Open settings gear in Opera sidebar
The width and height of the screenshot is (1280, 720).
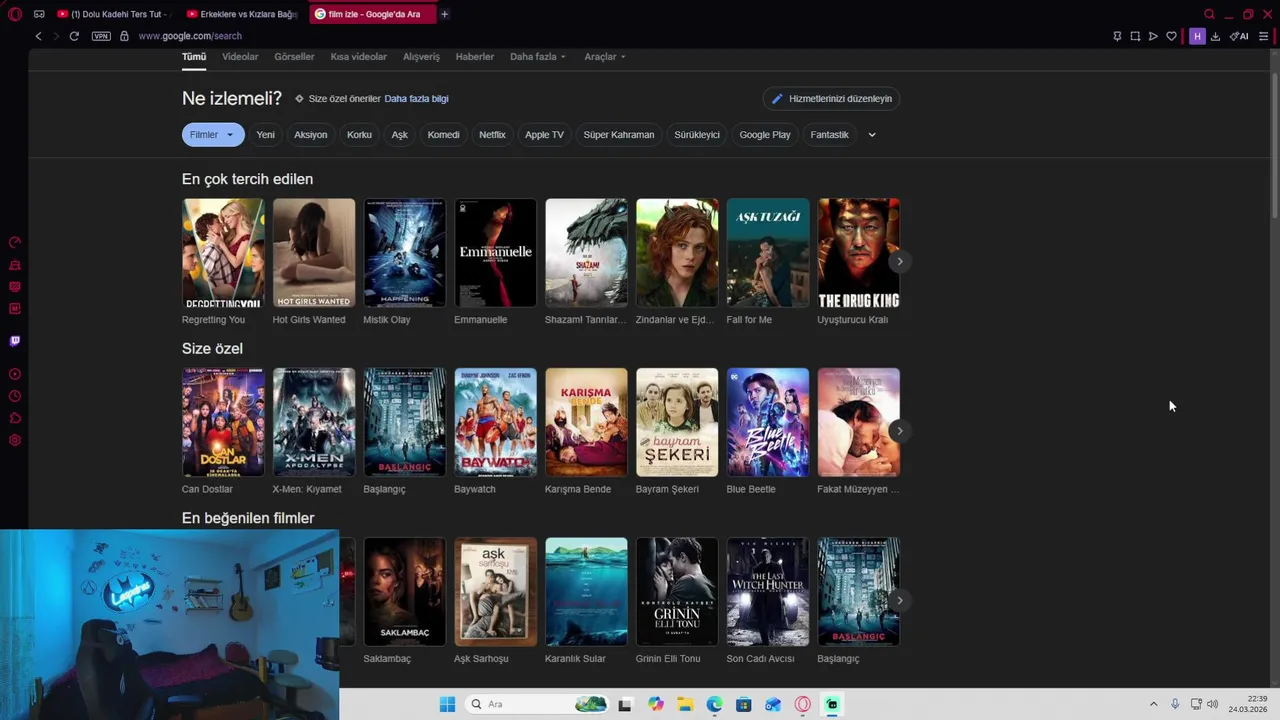pos(14,440)
